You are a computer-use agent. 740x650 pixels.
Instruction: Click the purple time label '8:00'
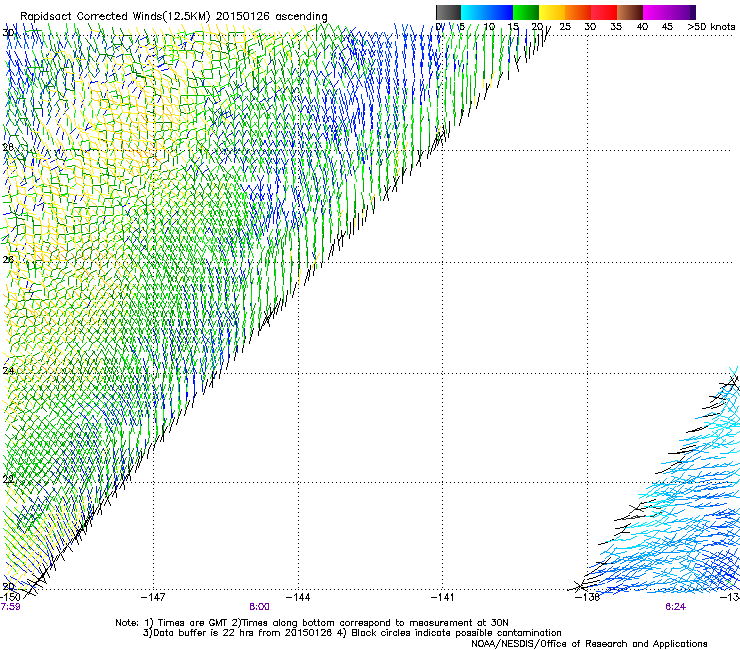pyautogui.click(x=259, y=607)
